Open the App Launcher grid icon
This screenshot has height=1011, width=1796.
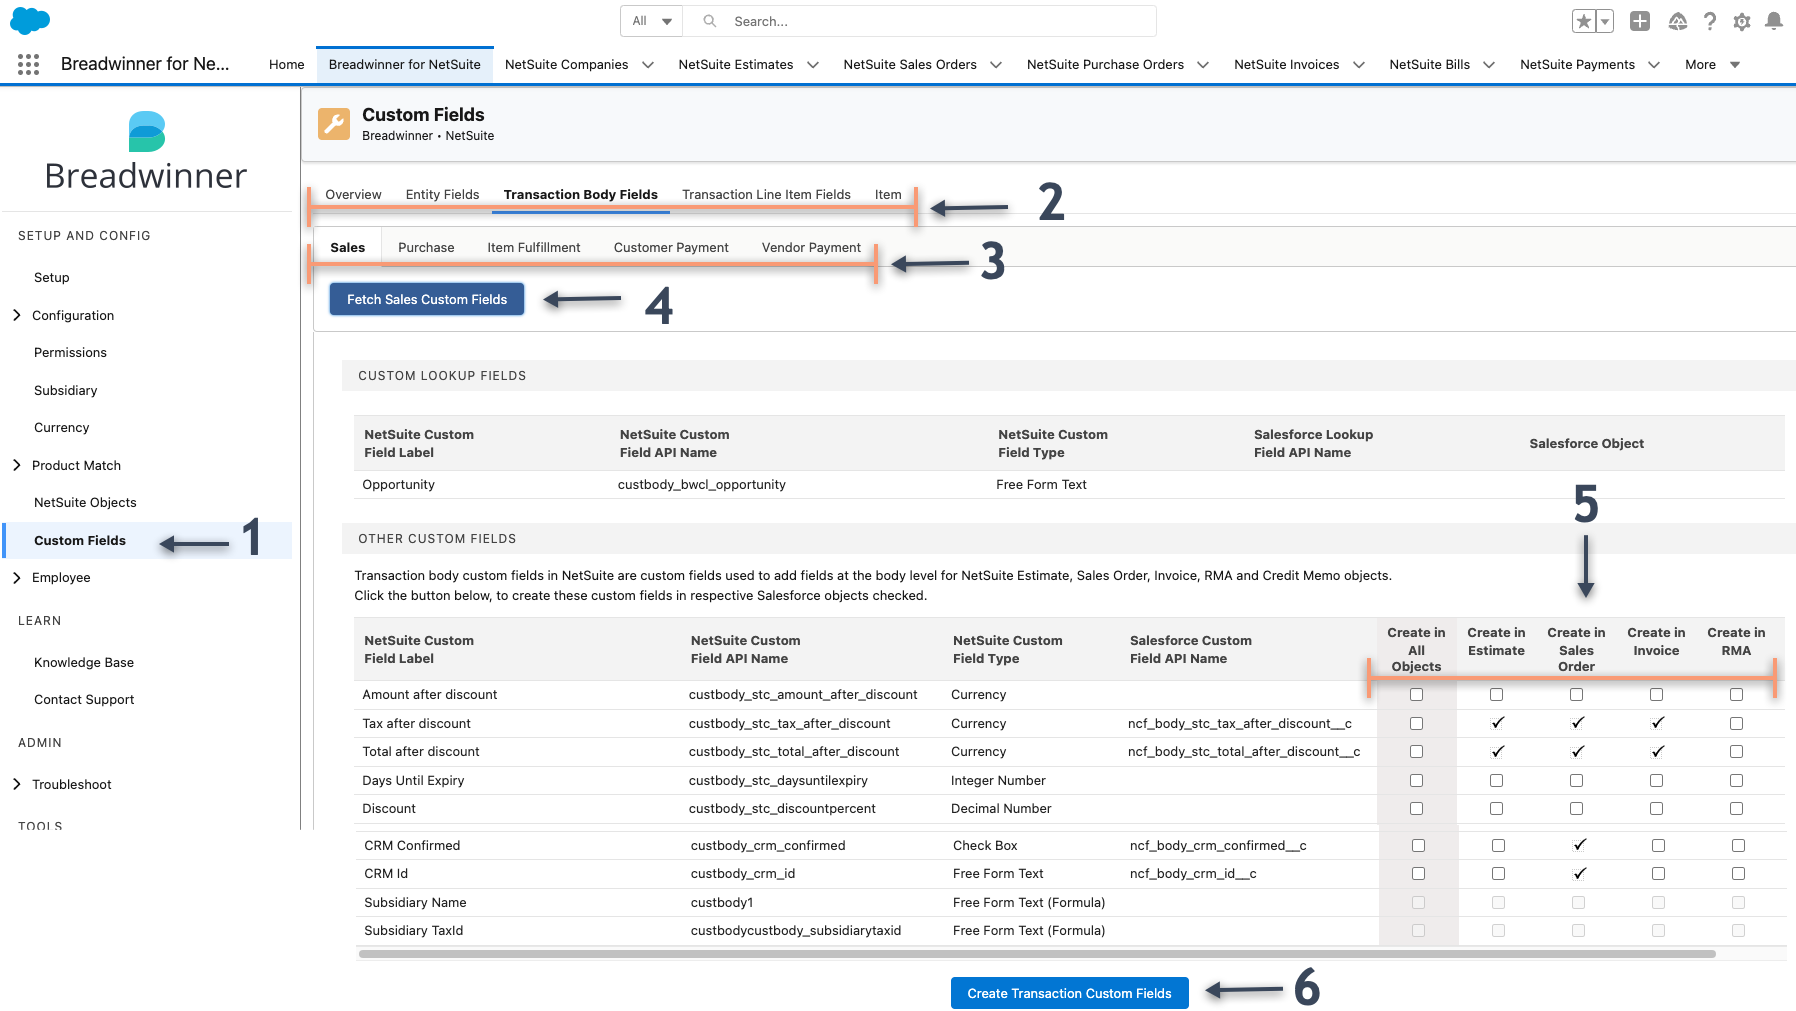pyautogui.click(x=28, y=64)
